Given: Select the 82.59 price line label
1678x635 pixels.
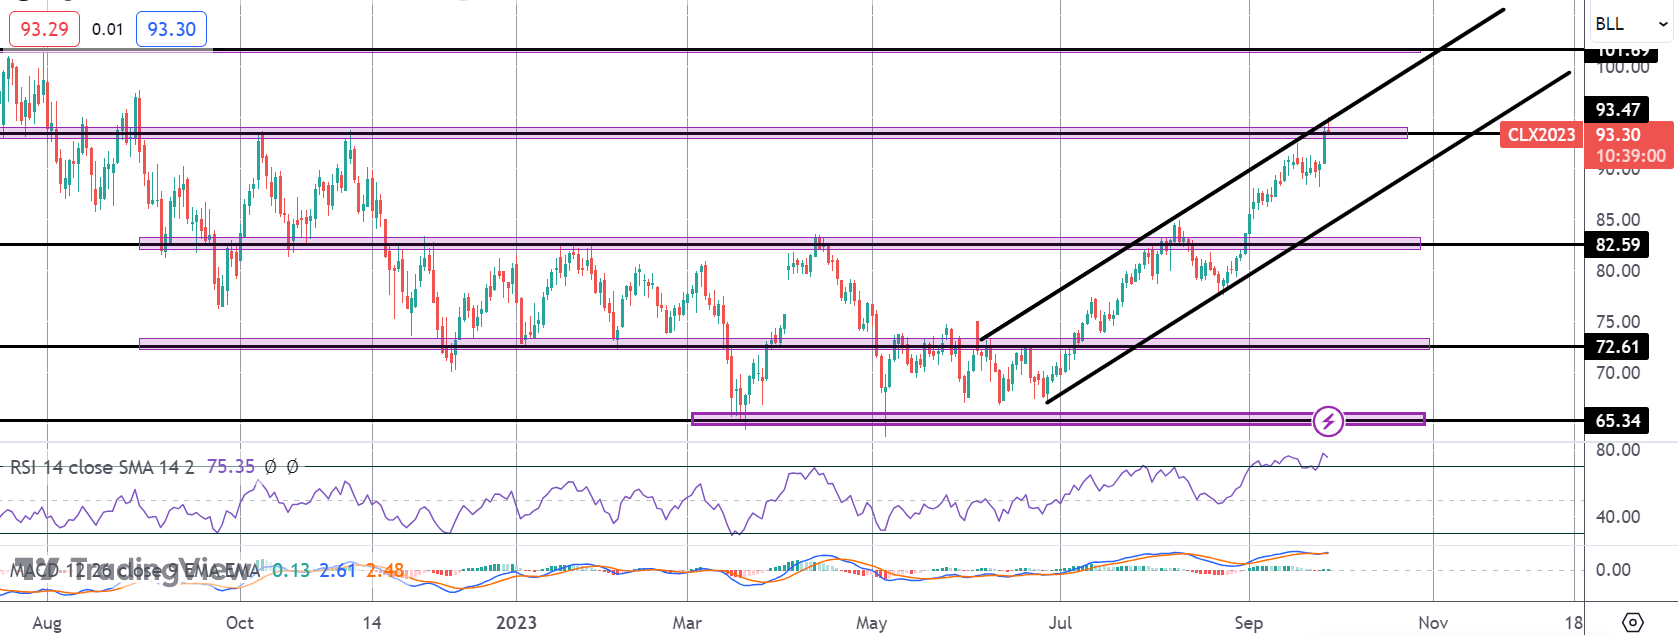Looking at the screenshot, I should click(1618, 245).
